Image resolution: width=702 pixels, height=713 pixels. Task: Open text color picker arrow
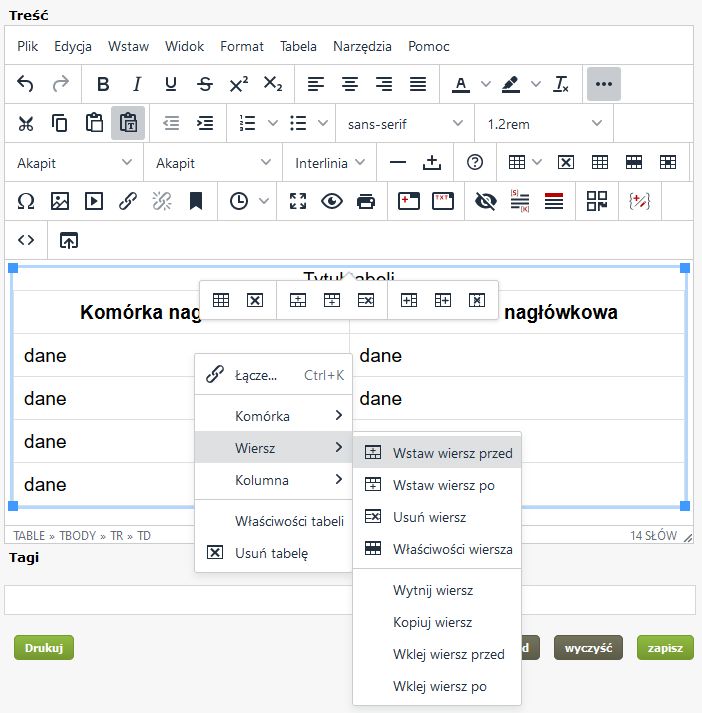coord(486,84)
